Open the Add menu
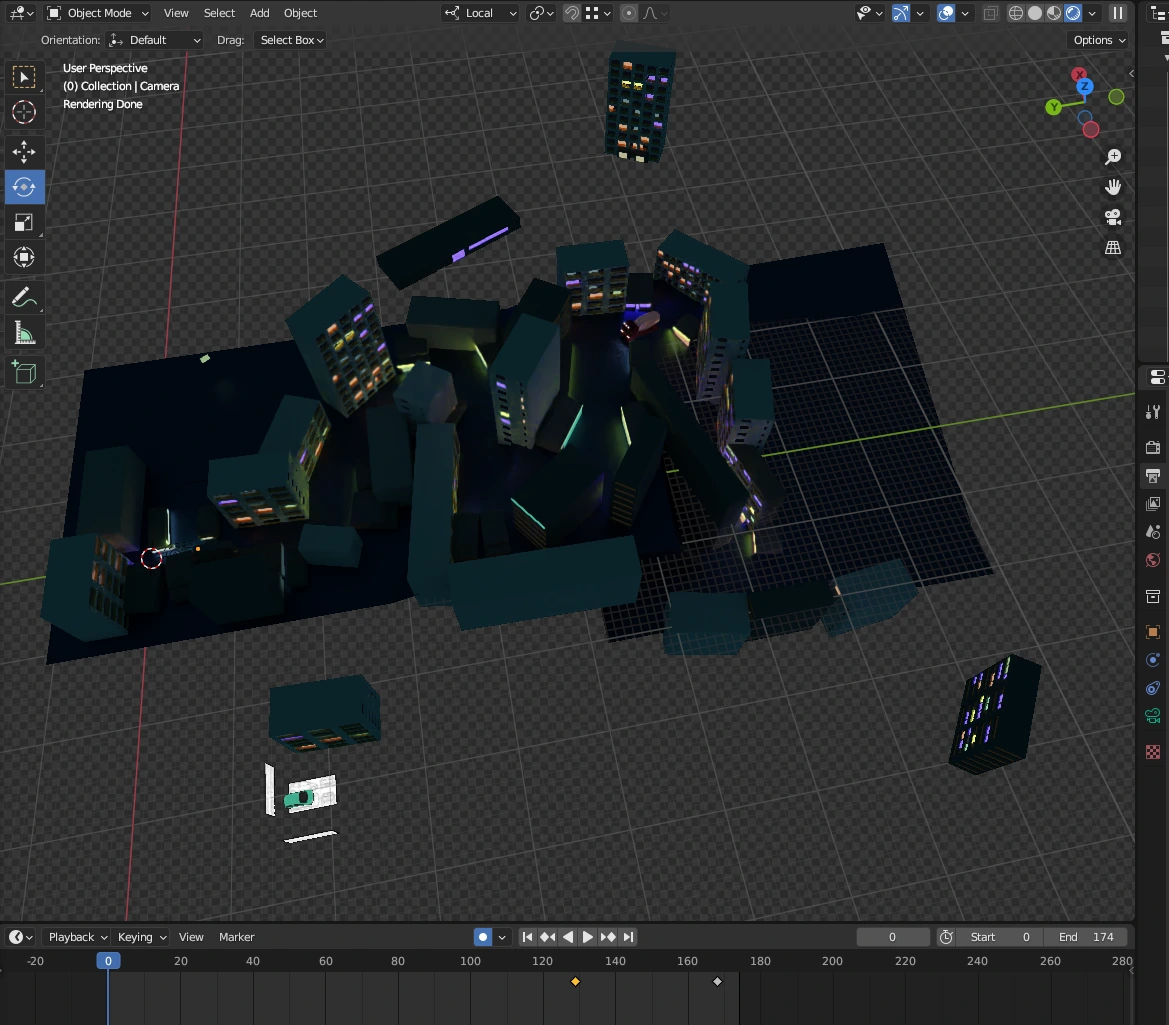The height and width of the screenshot is (1025, 1169). click(x=259, y=13)
